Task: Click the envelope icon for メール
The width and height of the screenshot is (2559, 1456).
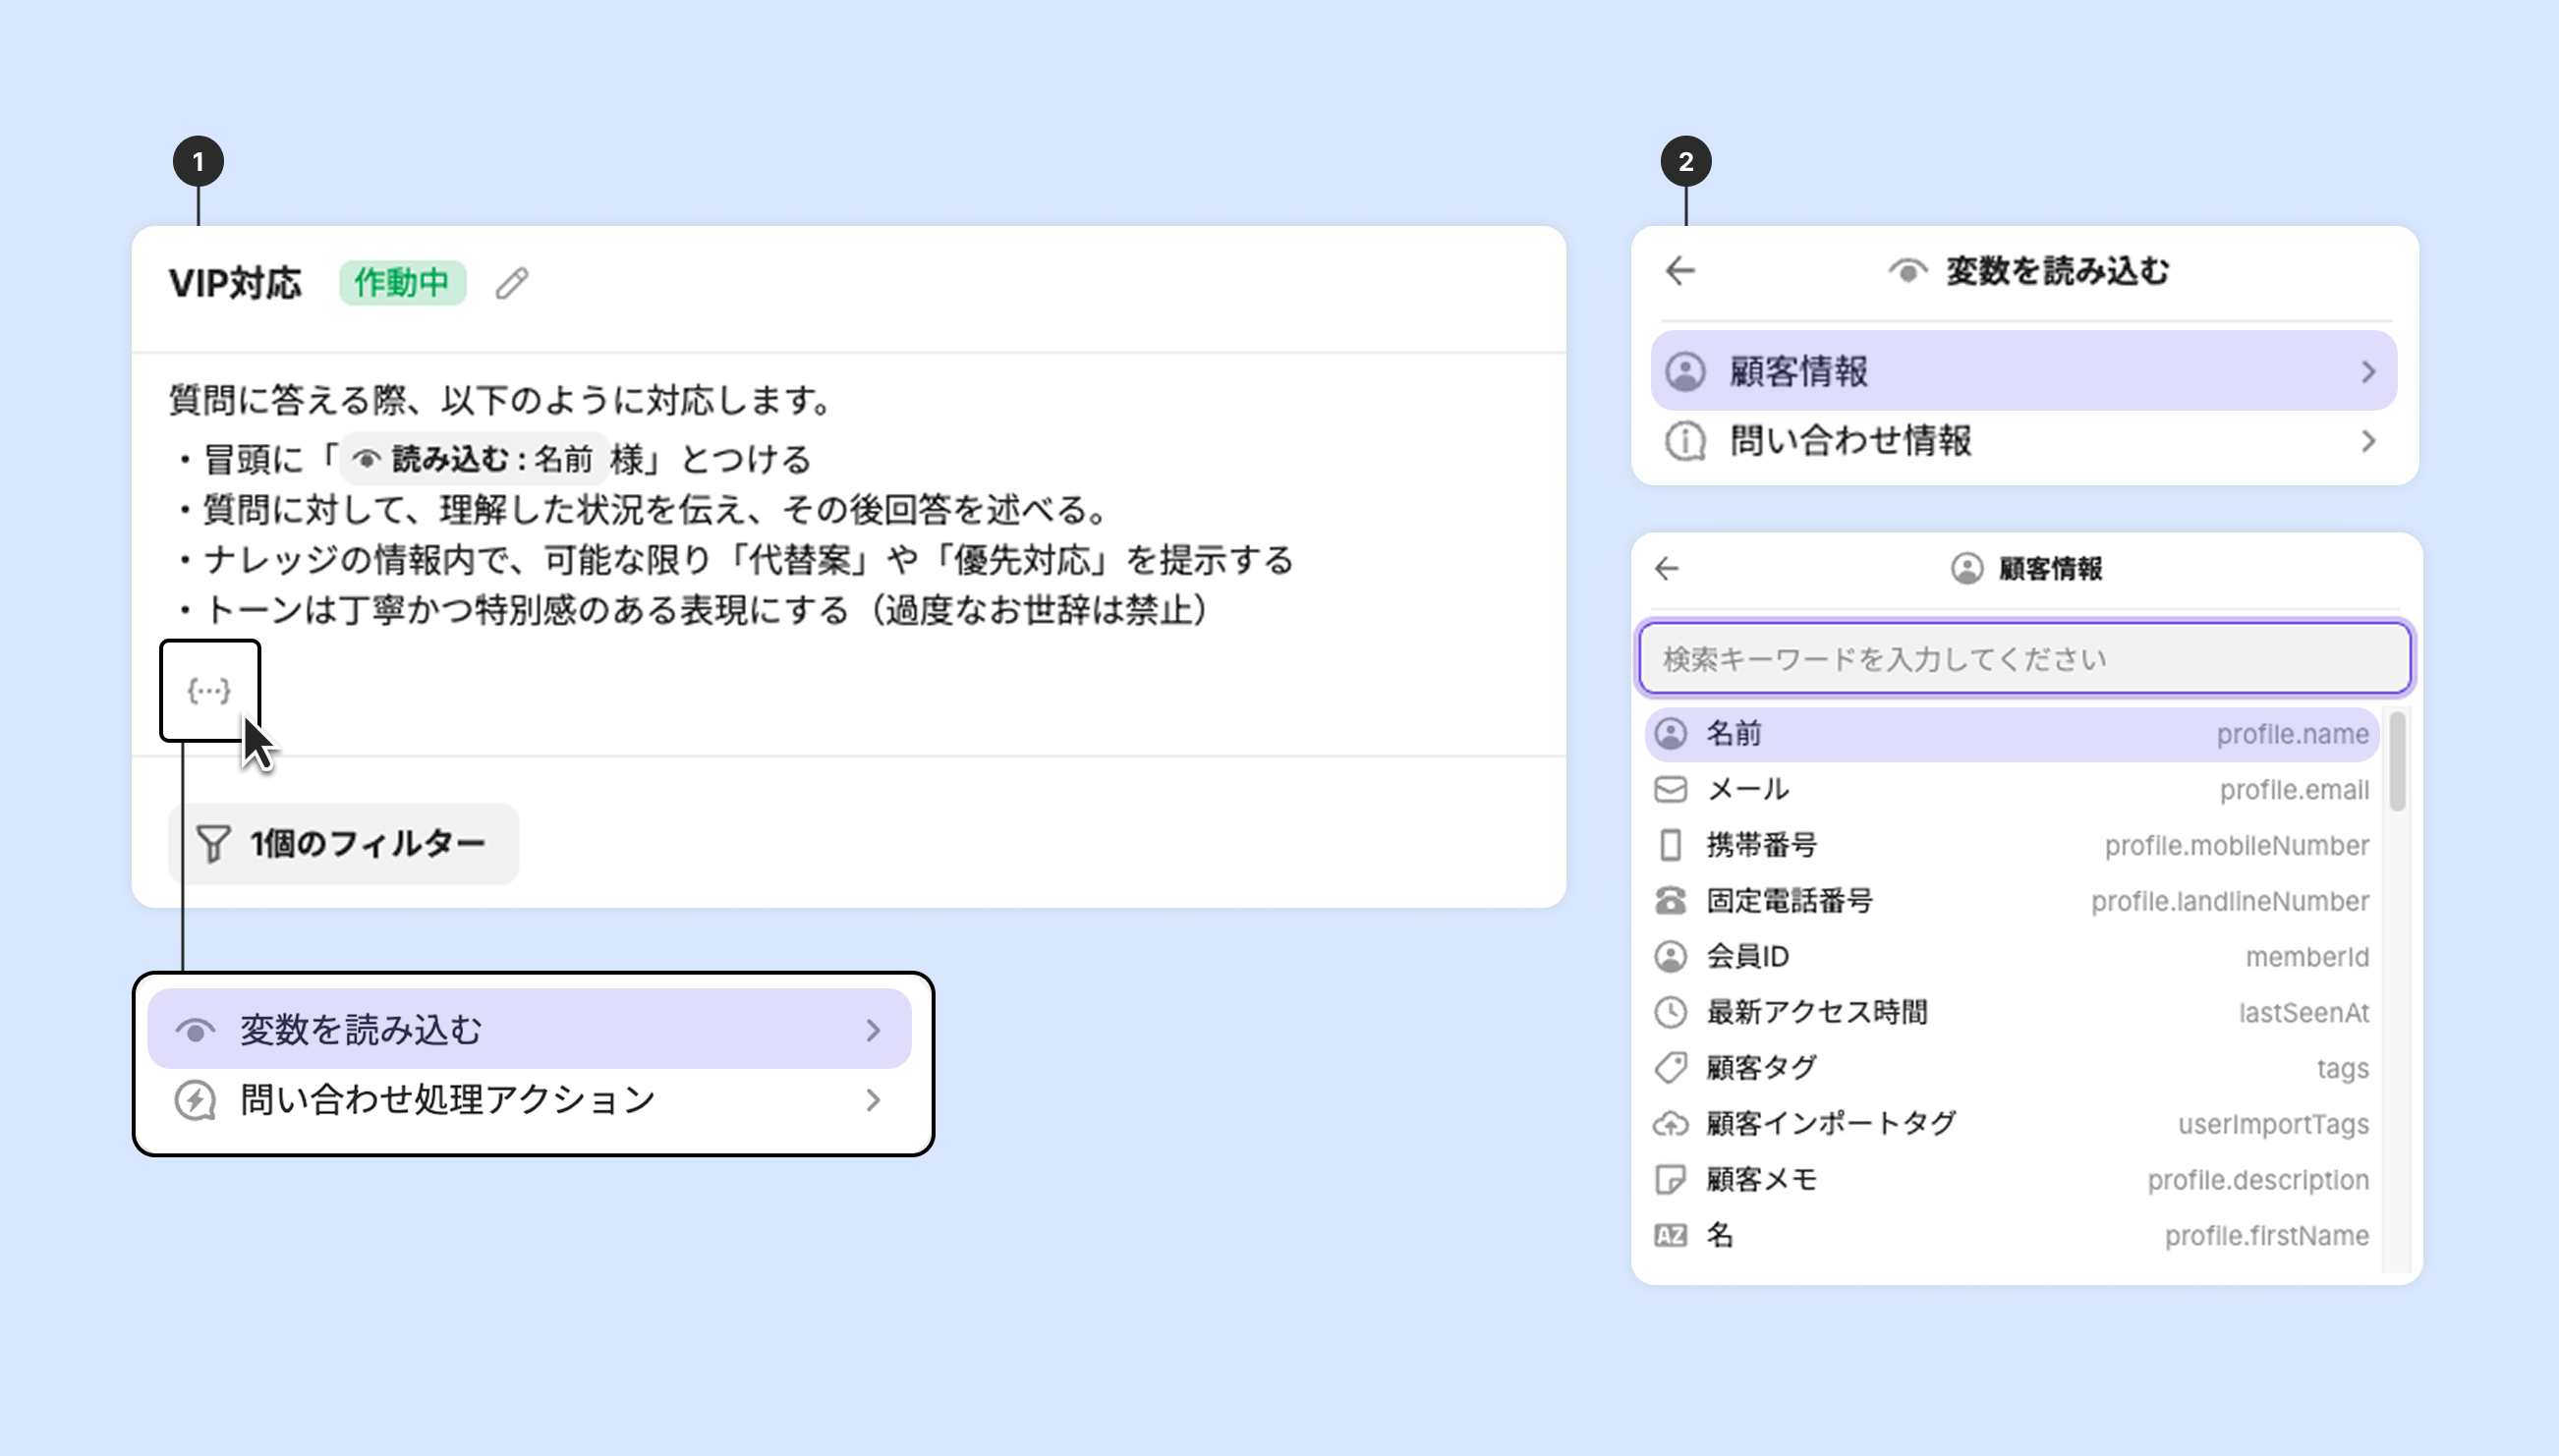Action: coord(1670,790)
